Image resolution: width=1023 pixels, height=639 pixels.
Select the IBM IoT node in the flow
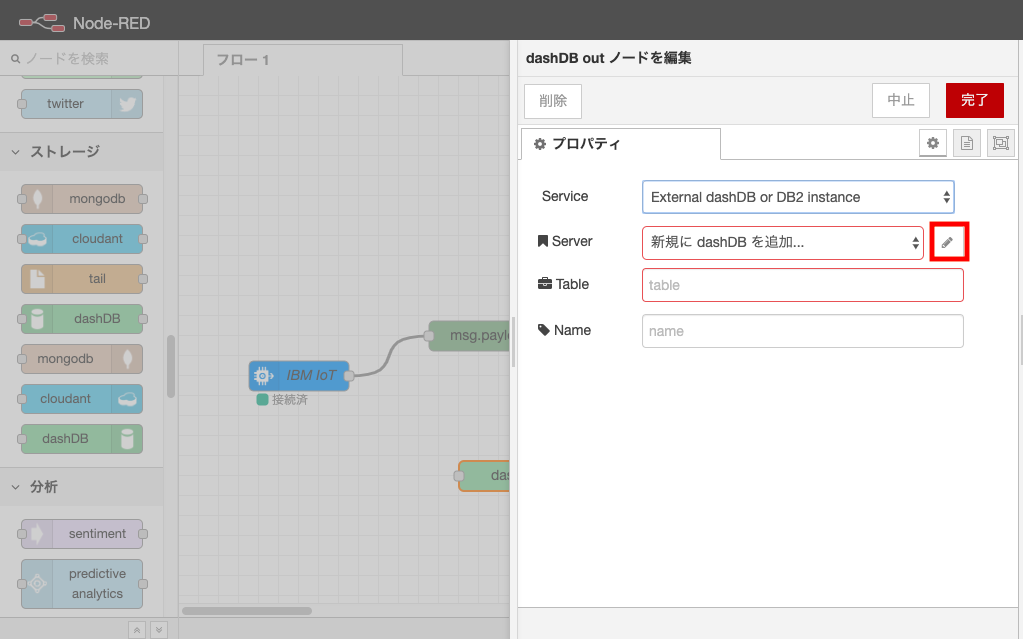[297, 375]
